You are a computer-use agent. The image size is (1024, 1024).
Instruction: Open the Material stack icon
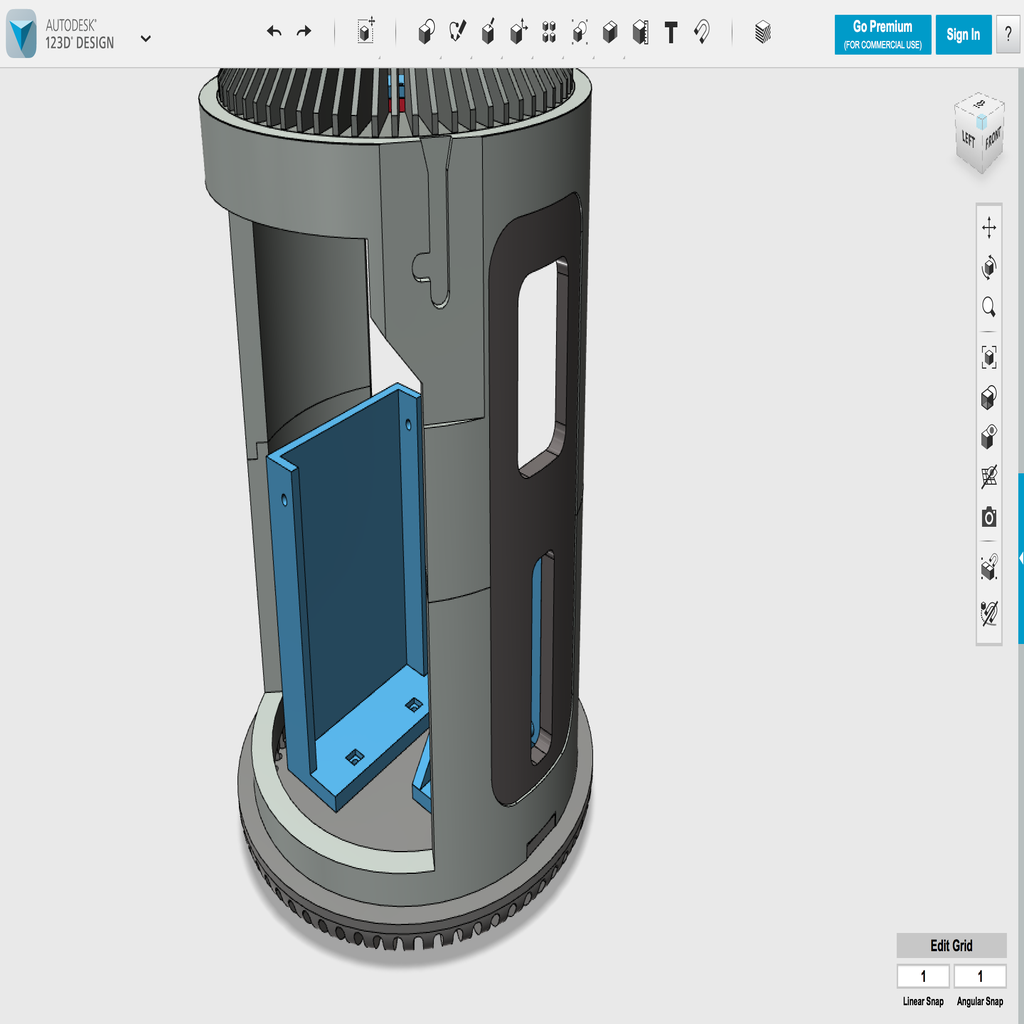tap(763, 33)
